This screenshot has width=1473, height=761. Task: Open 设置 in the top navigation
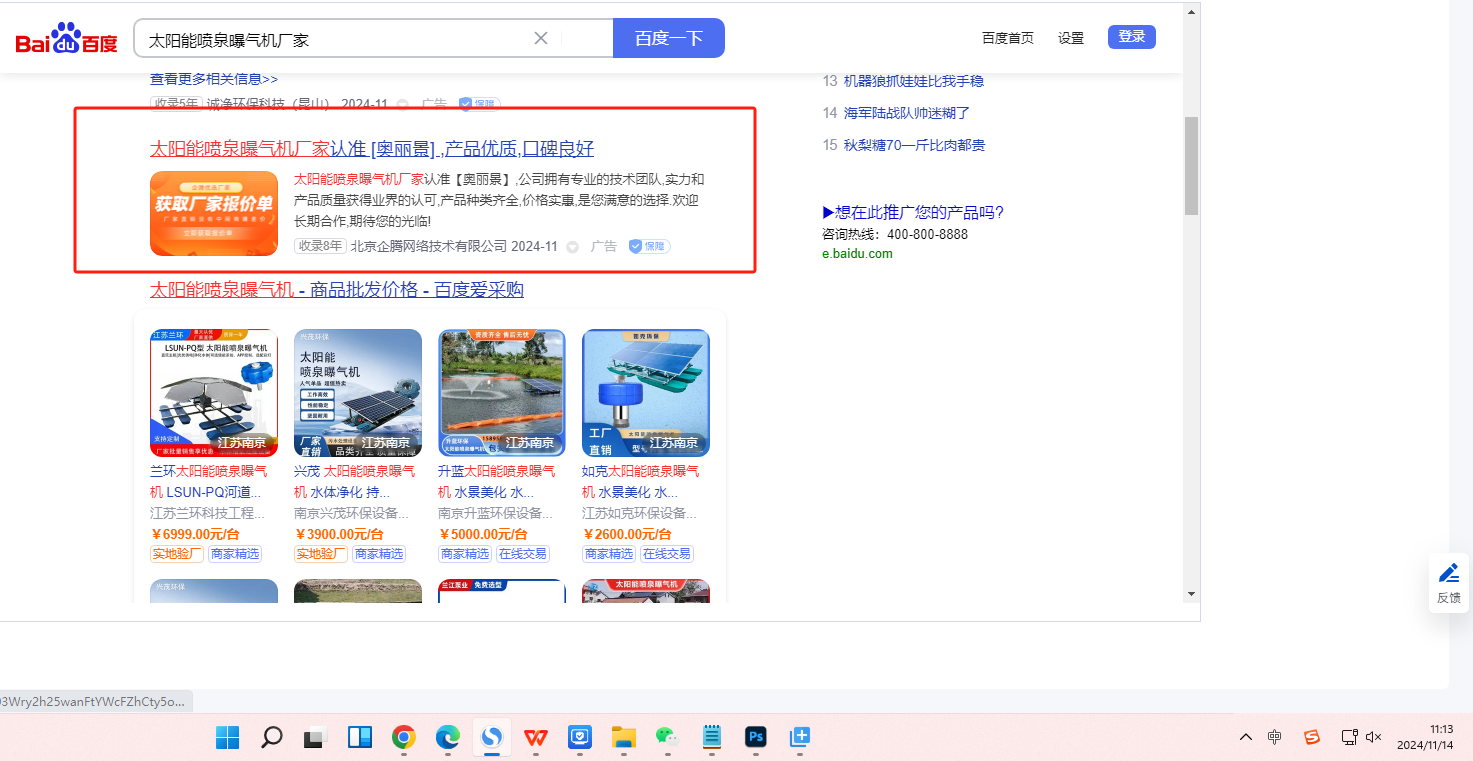point(1071,38)
